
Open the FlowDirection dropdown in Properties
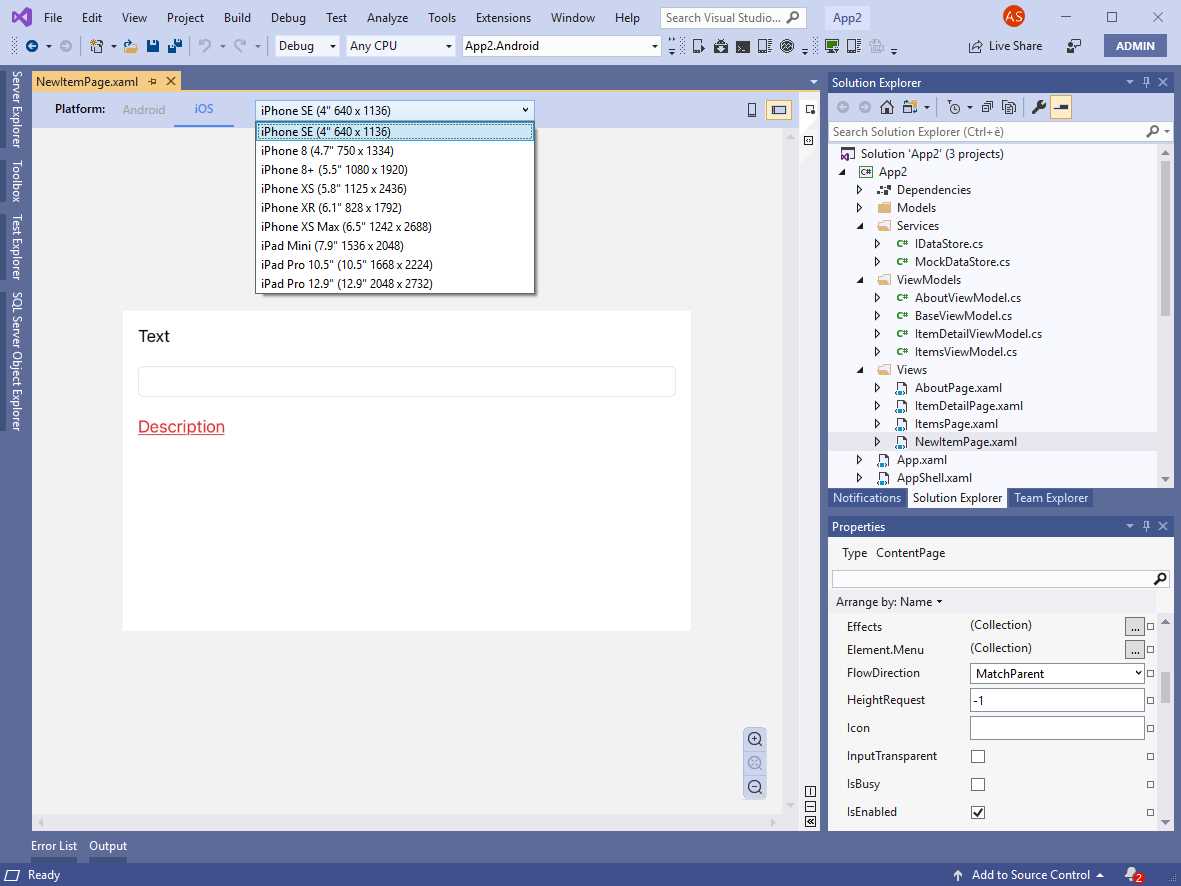click(1140, 673)
